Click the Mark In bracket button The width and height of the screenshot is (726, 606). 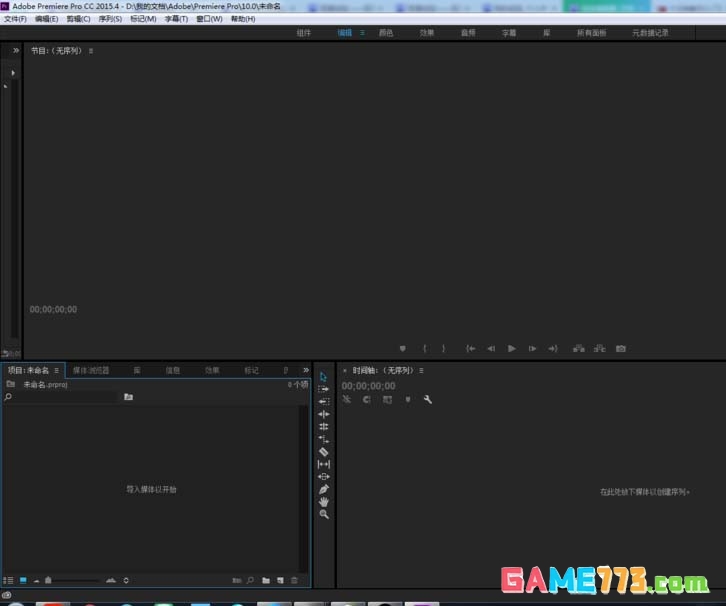point(425,348)
